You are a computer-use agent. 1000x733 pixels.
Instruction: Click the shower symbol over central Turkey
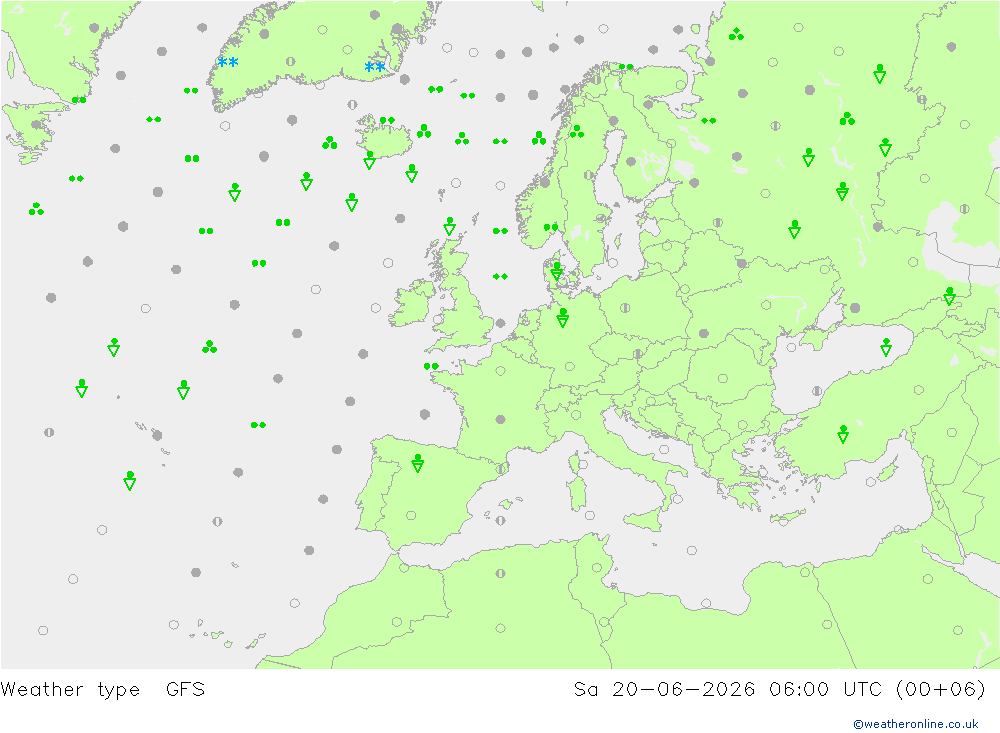[x=843, y=434]
